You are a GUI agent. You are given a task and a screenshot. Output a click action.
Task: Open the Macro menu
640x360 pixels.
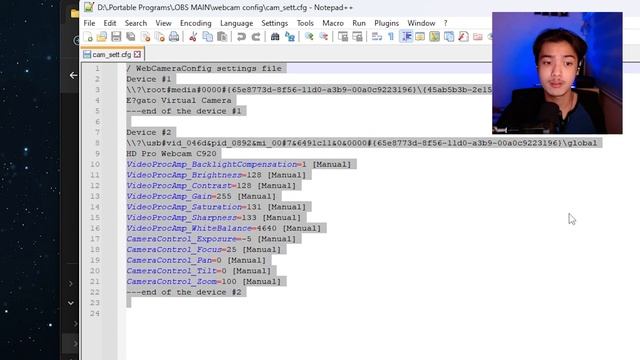click(x=333, y=23)
